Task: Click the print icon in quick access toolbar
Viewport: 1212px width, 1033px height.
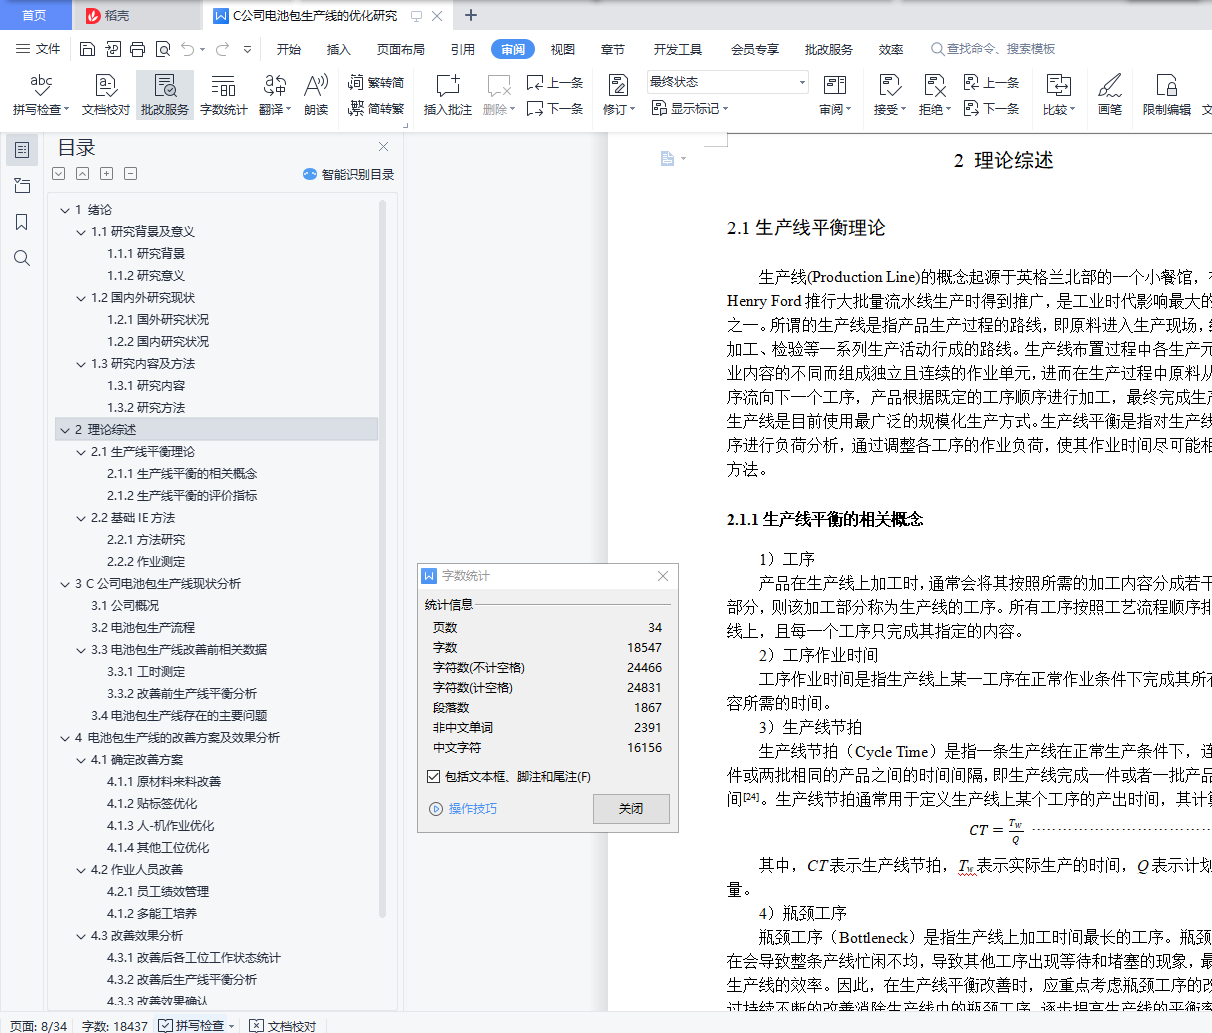Action: pos(137,49)
